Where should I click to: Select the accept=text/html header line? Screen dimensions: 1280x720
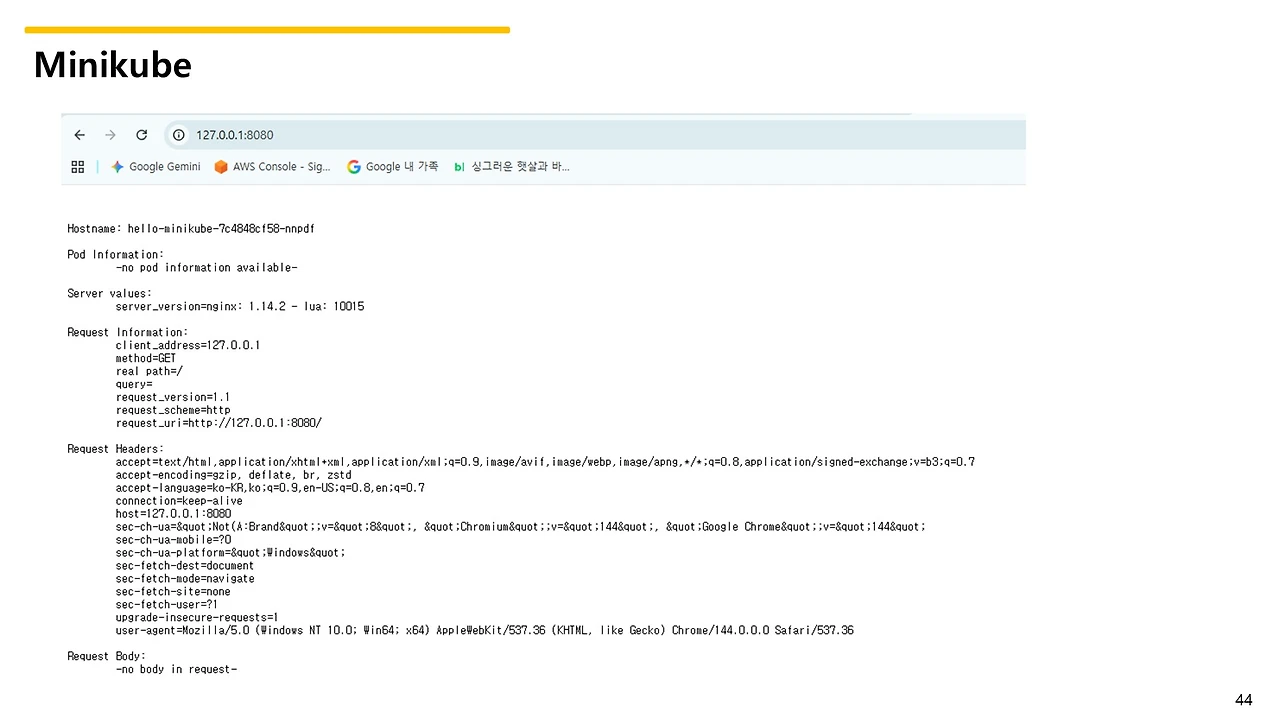coord(545,463)
